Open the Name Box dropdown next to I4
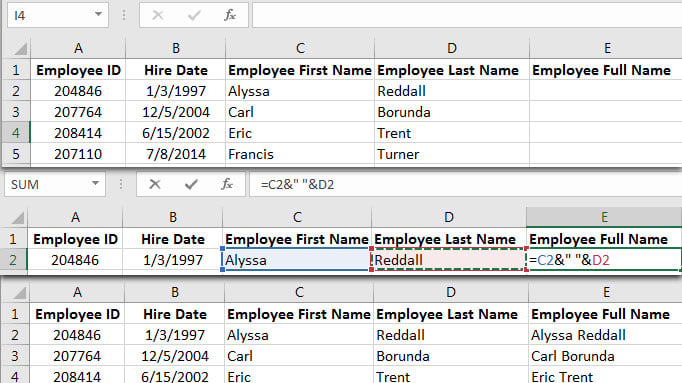The width and height of the screenshot is (682, 383). click(x=98, y=14)
